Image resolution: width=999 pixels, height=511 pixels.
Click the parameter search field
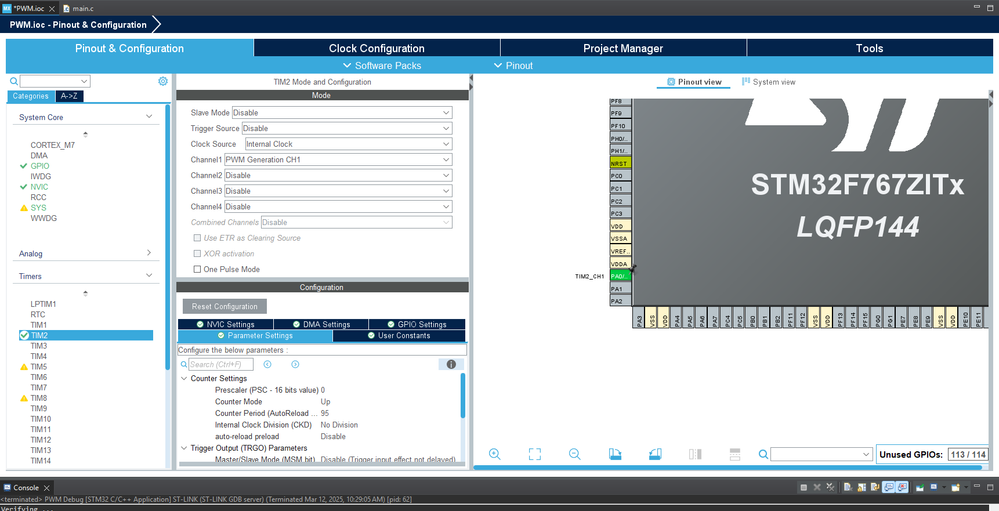[x=221, y=364]
